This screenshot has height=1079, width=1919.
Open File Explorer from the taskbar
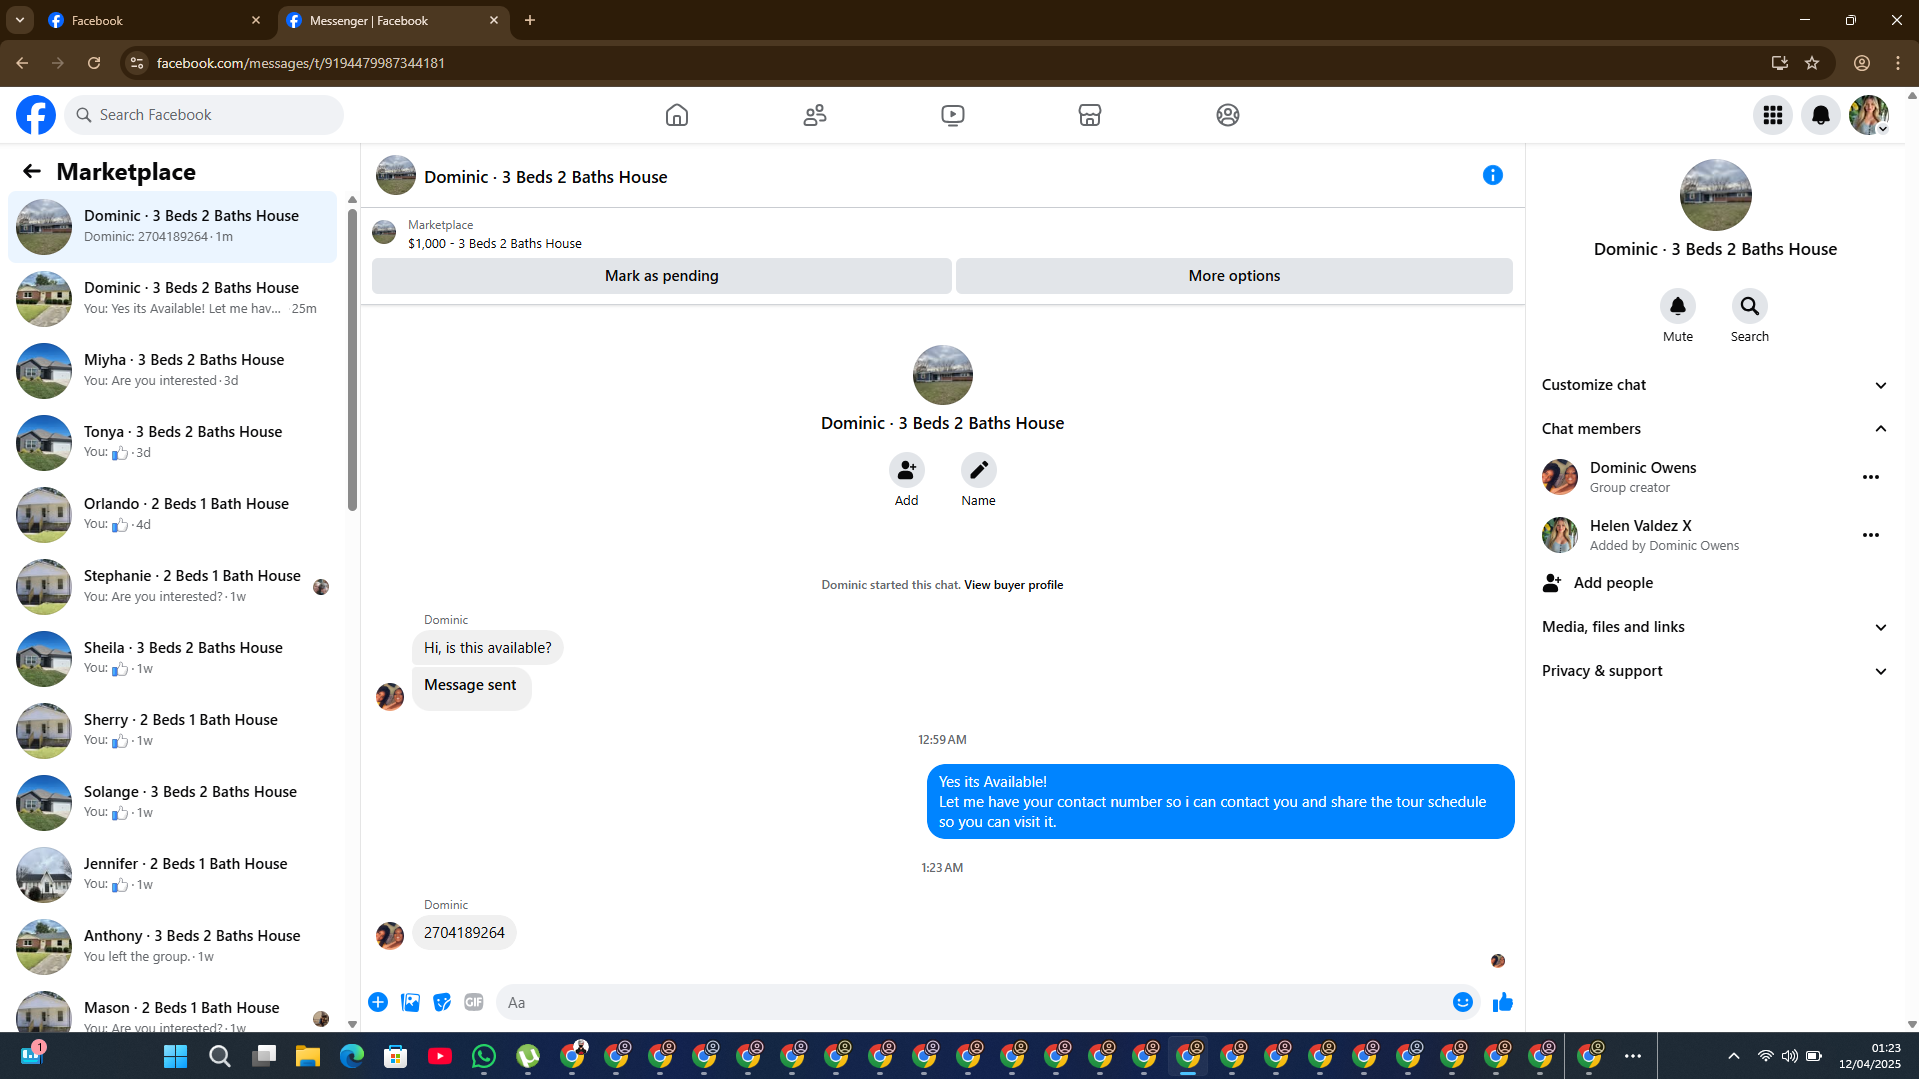click(308, 1056)
